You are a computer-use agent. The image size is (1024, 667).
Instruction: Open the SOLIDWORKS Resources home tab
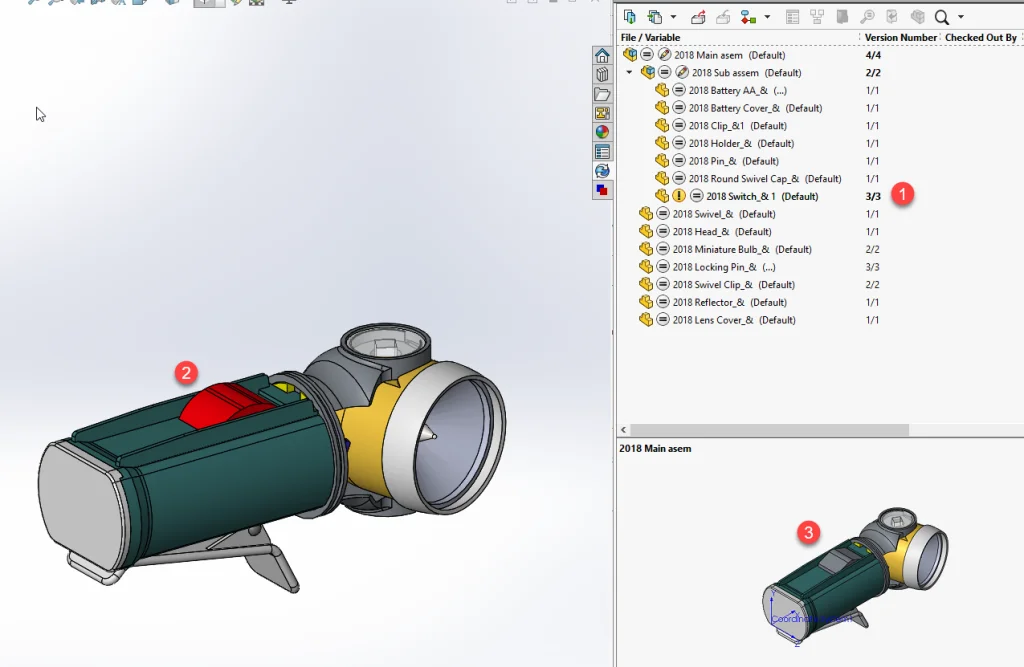(x=602, y=56)
